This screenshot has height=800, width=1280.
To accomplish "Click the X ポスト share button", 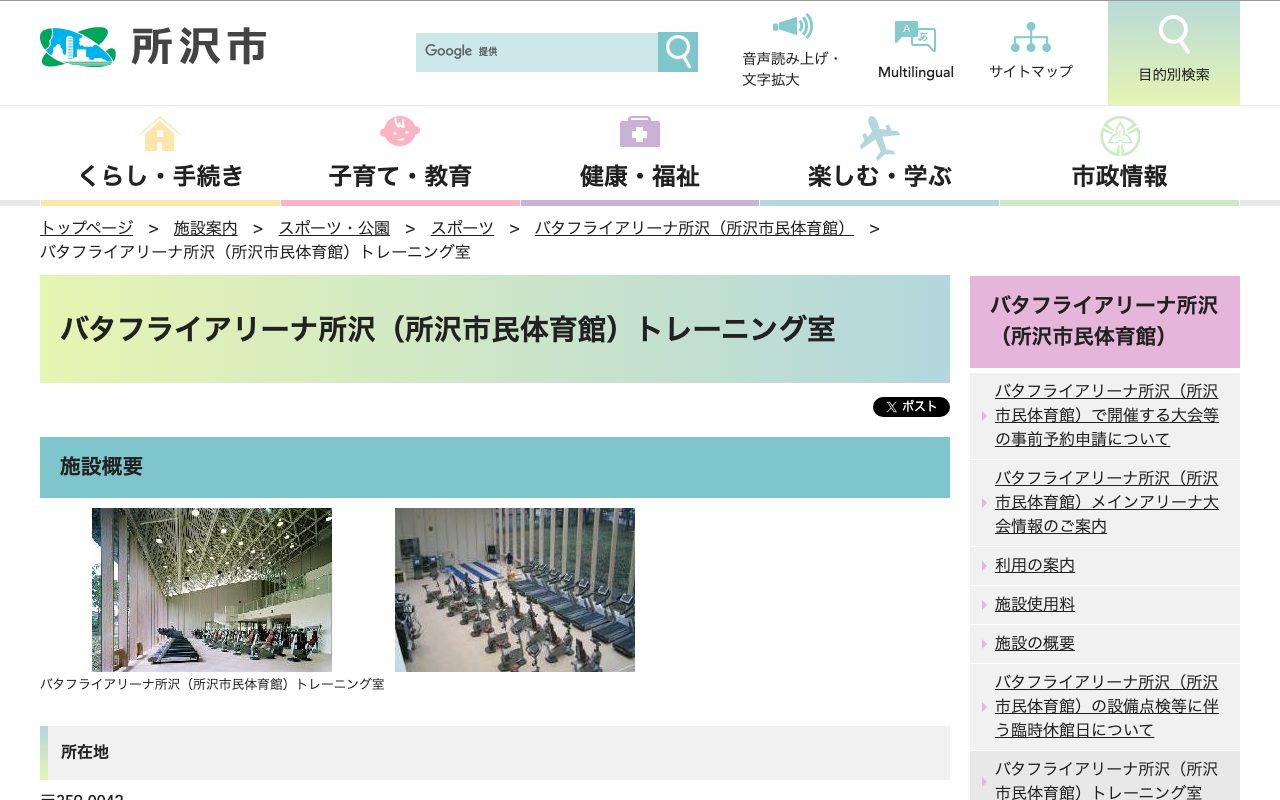I will click(911, 407).
